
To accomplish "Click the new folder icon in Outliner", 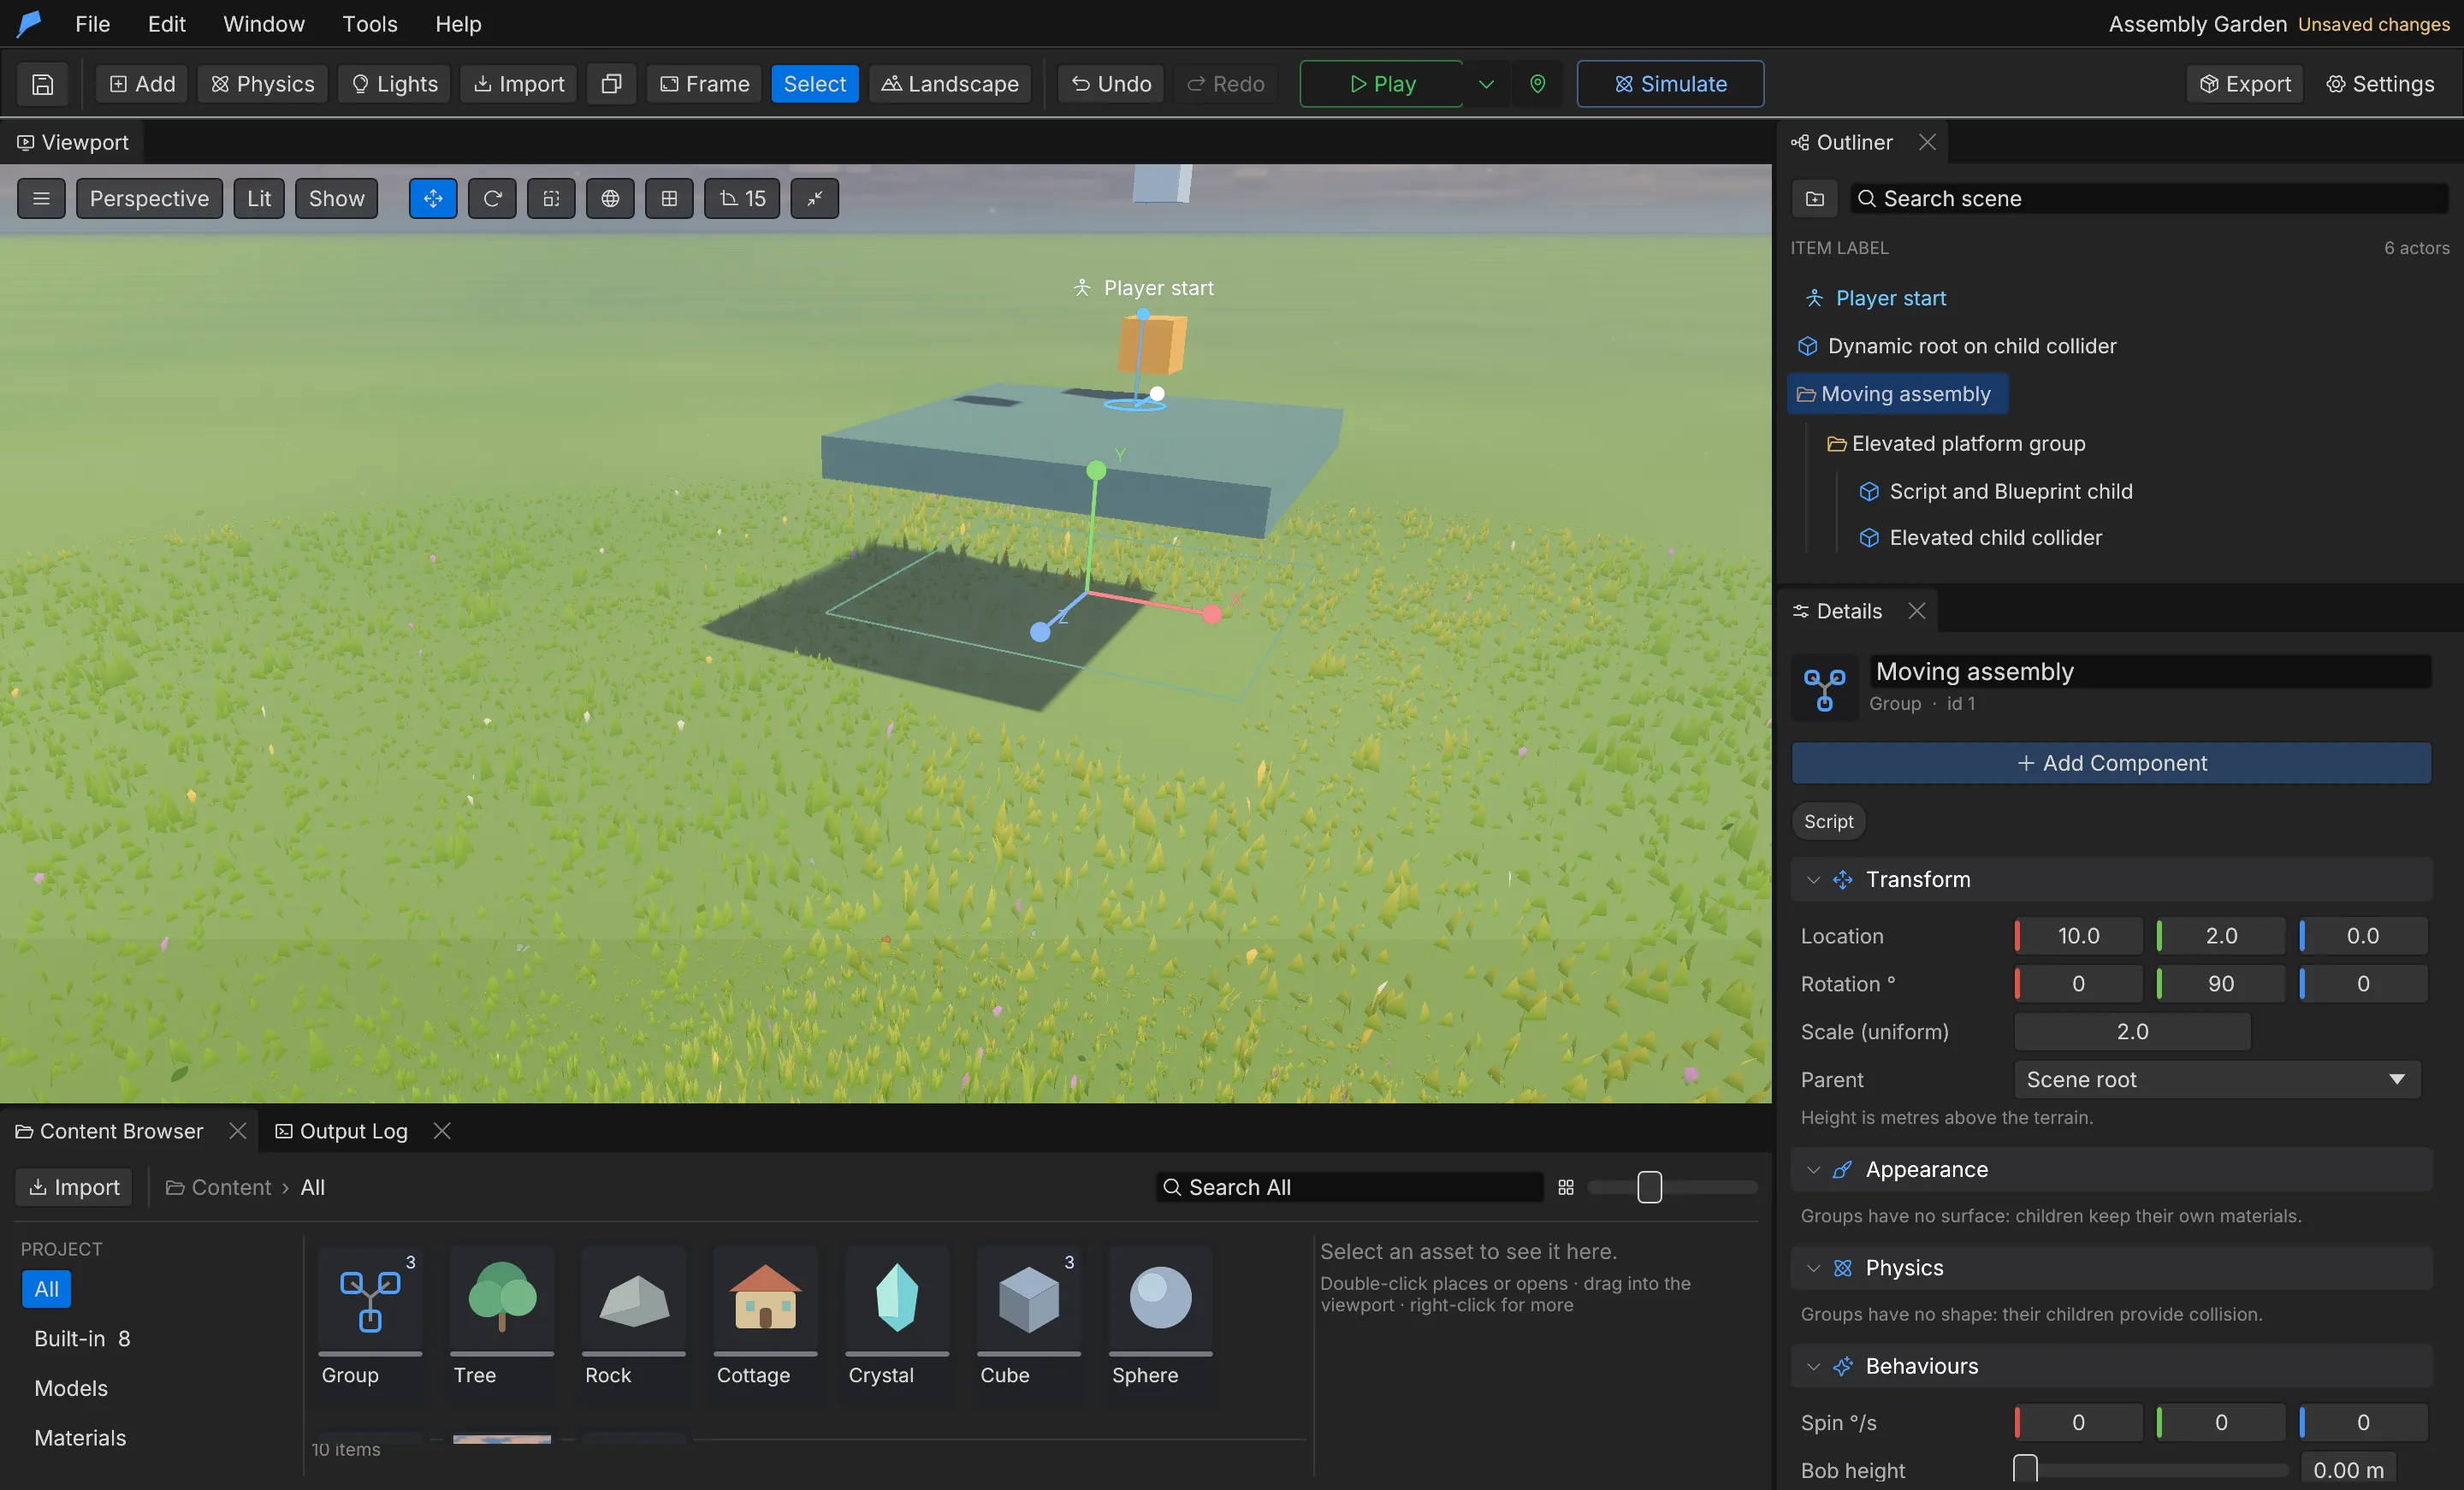I will (1815, 198).
